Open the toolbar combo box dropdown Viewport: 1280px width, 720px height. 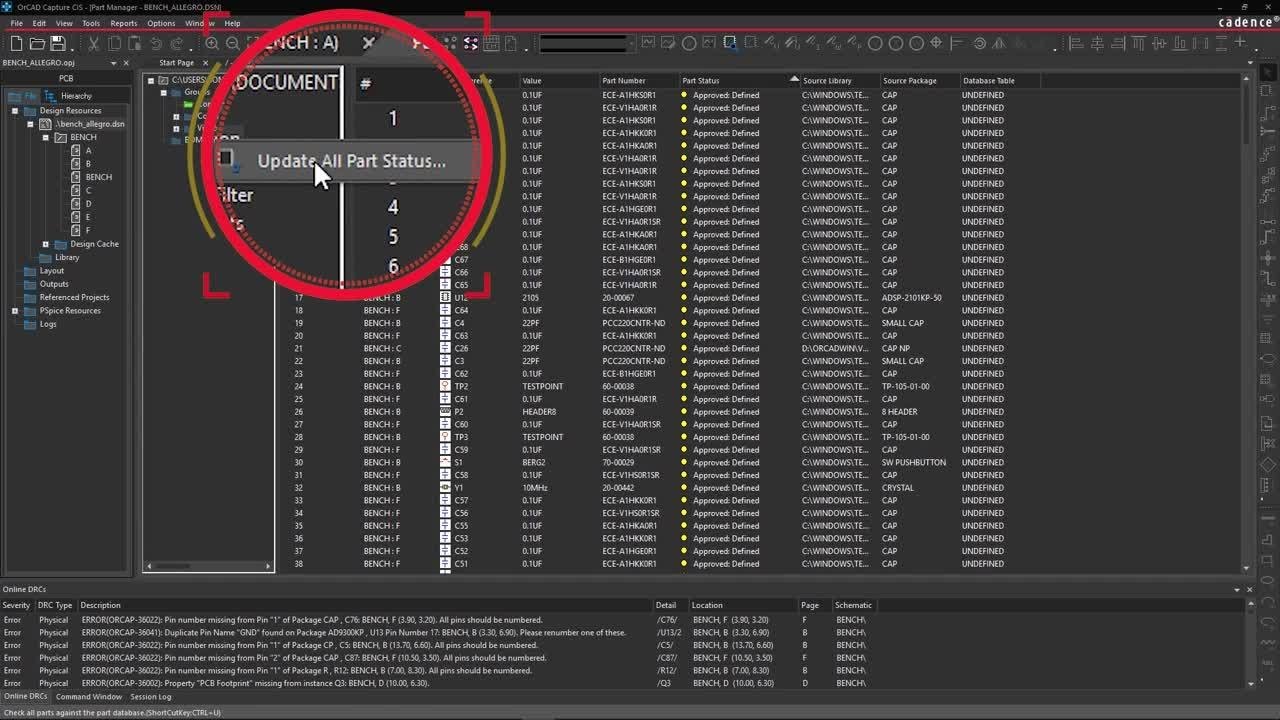click(630, 43)
